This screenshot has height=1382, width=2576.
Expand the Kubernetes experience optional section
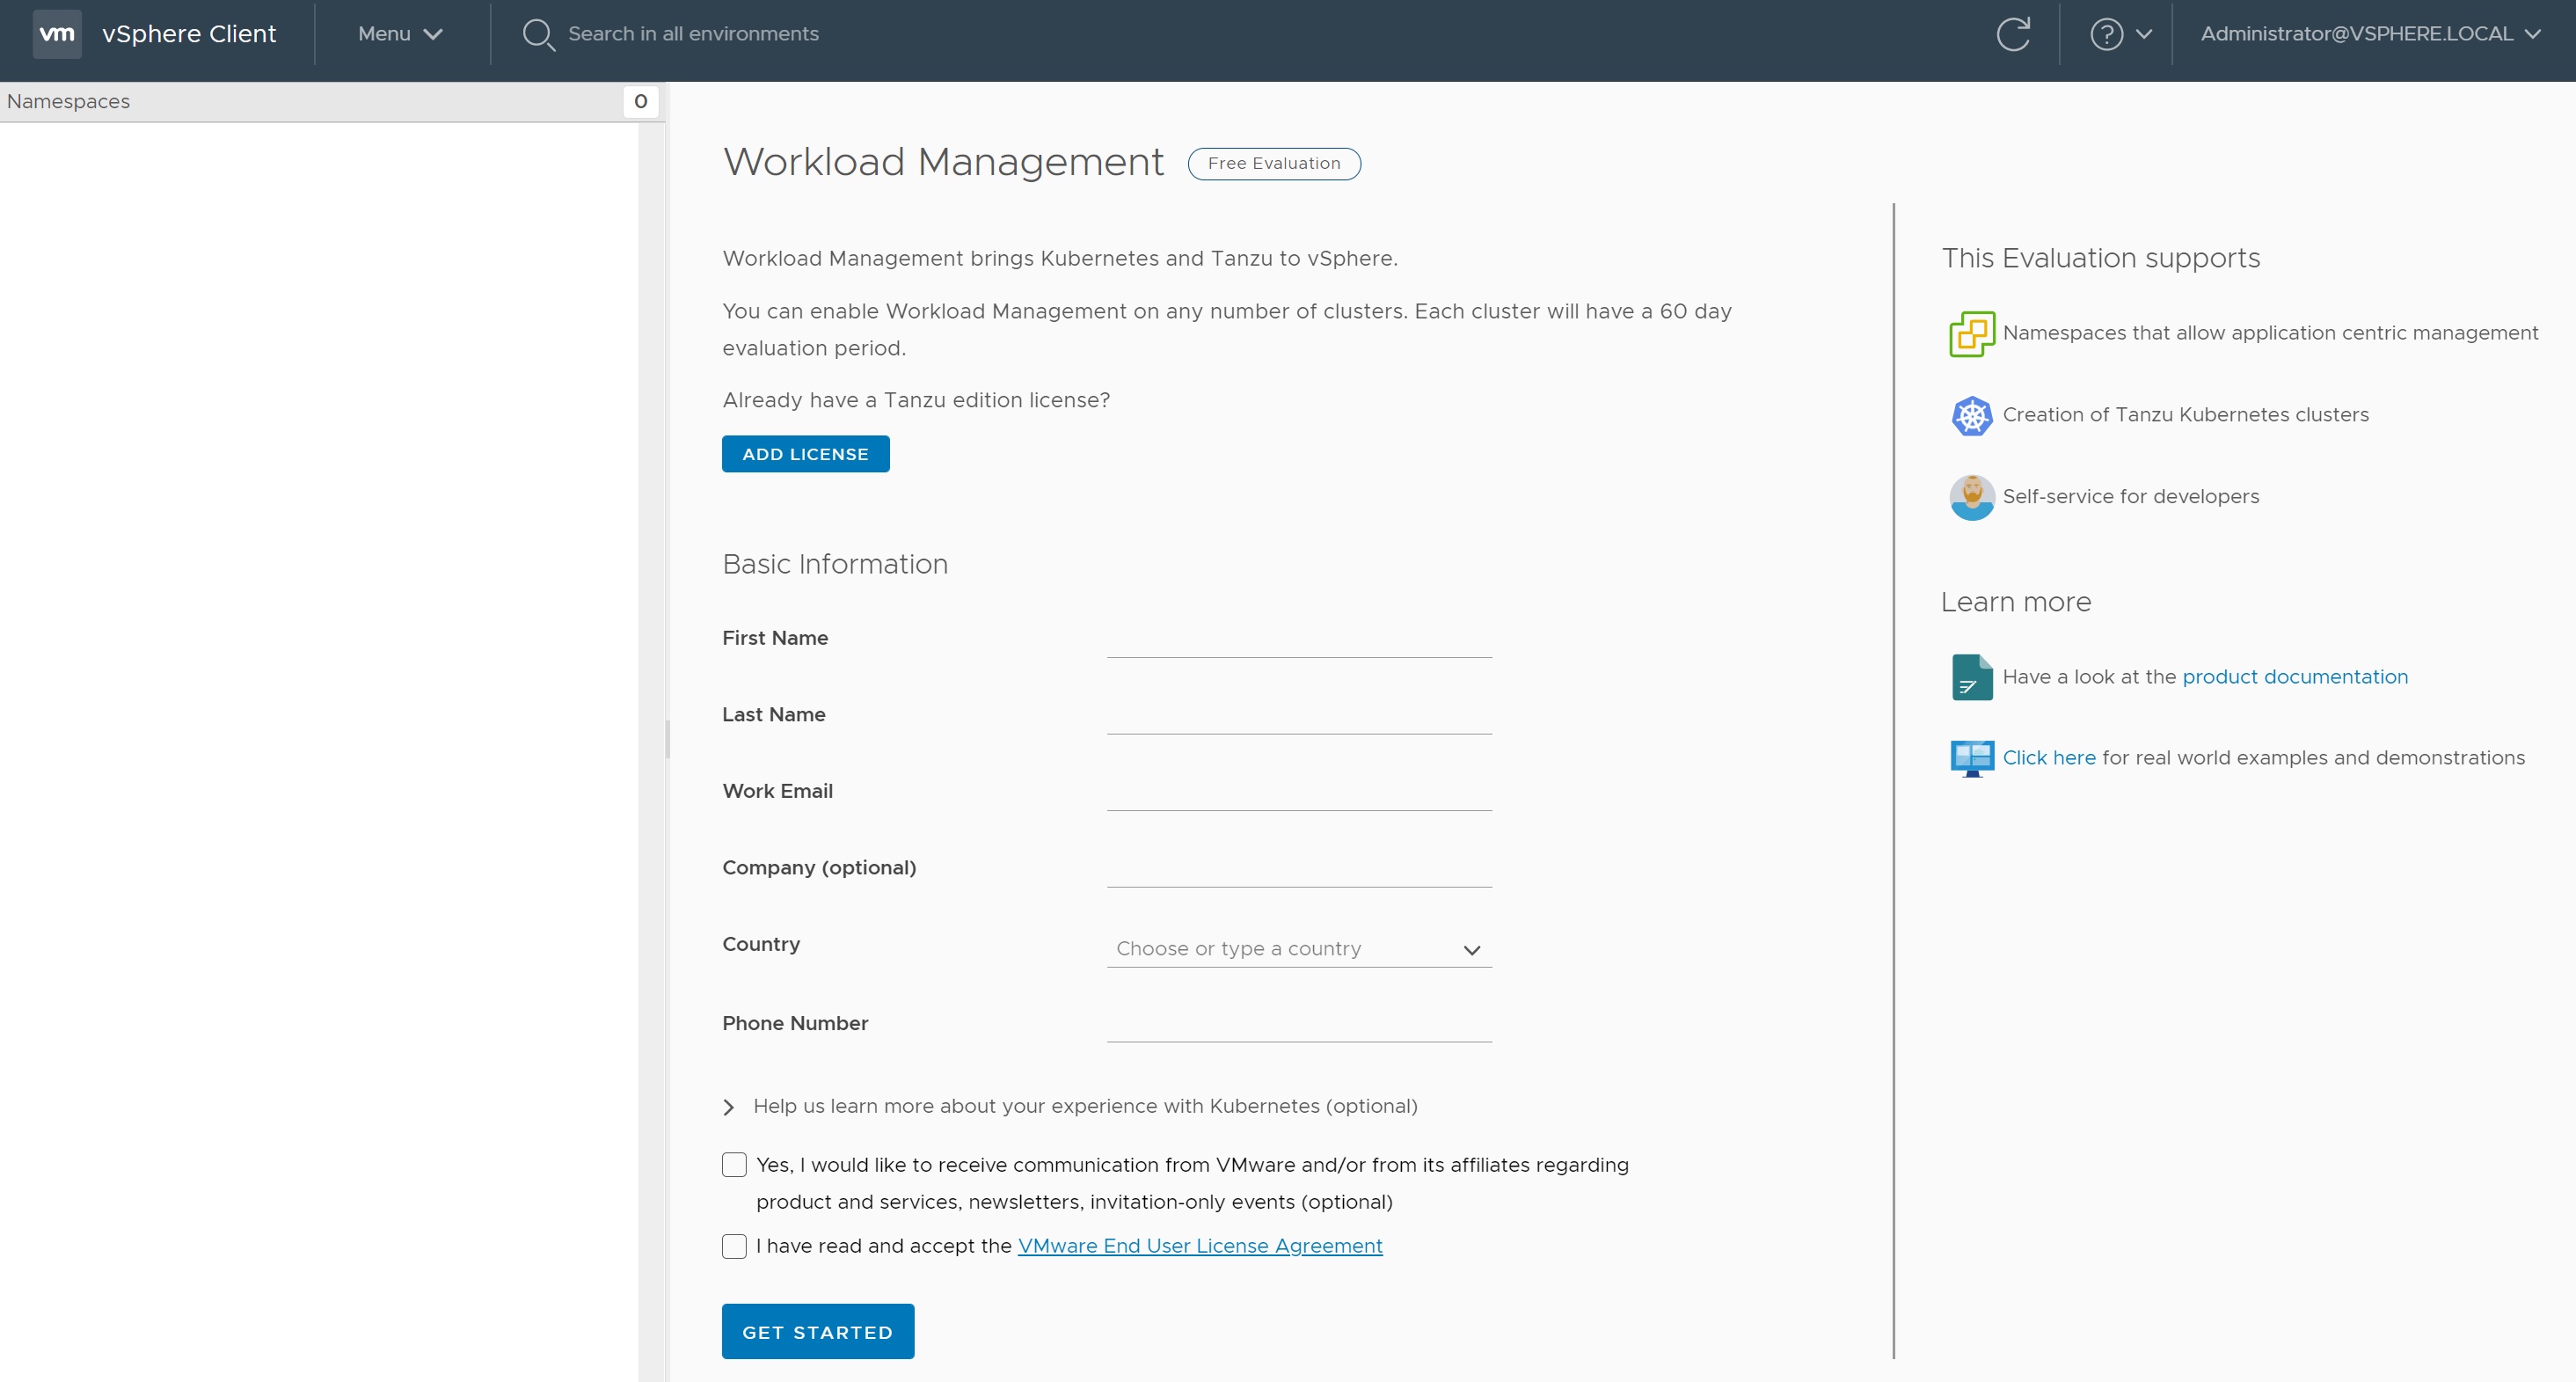[729, 1107]
